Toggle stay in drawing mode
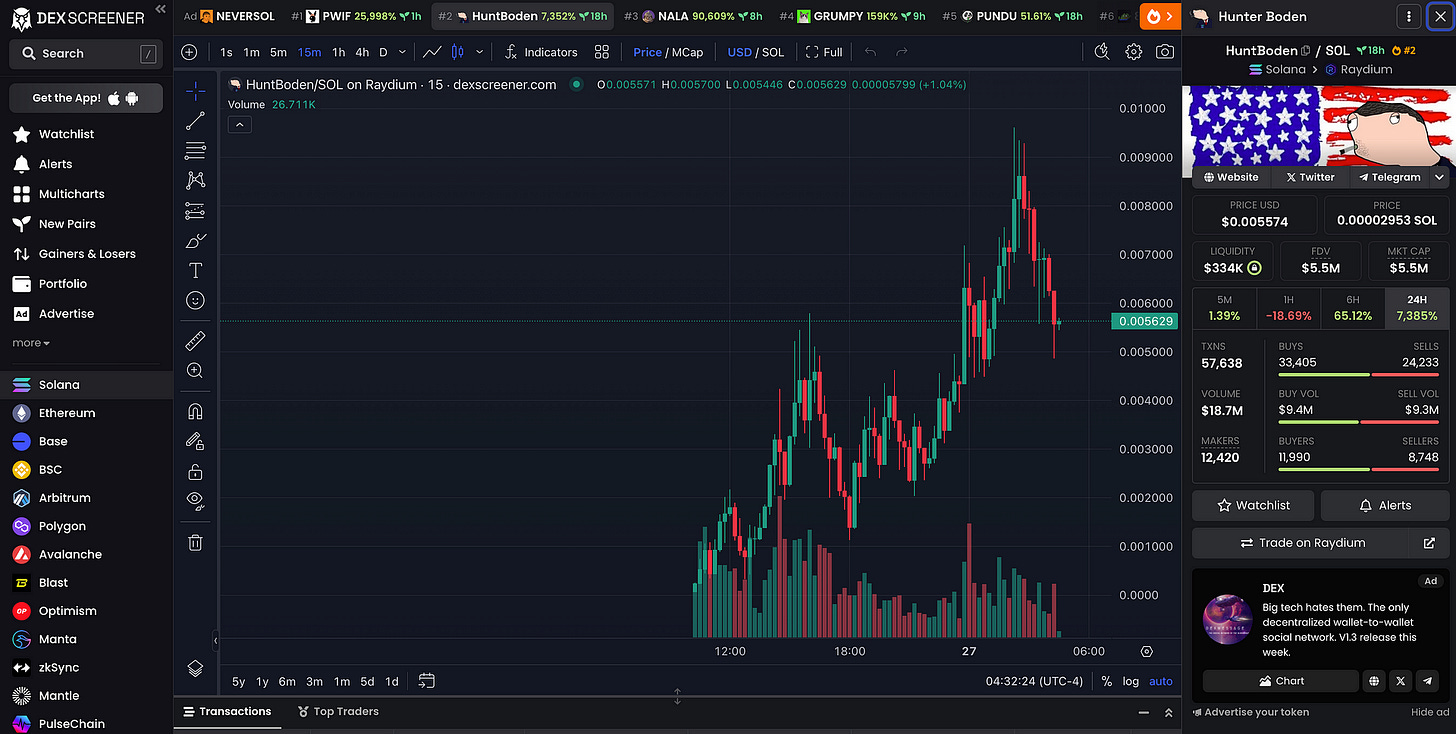 pos(195,441)
